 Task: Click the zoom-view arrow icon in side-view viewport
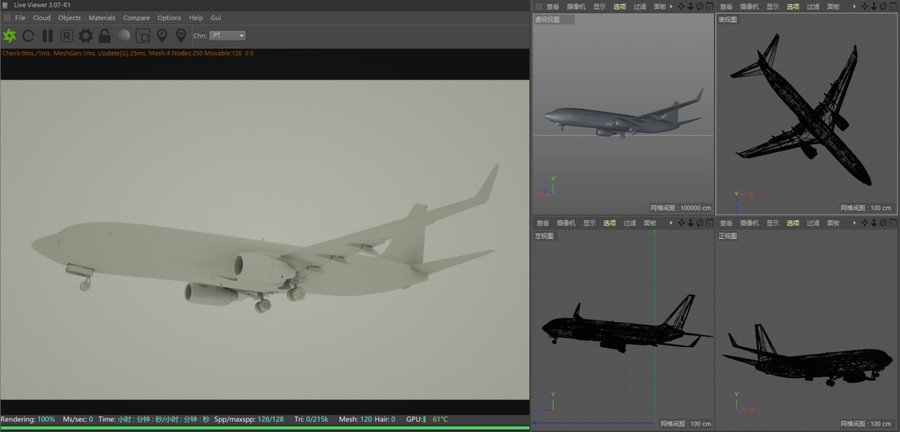[x=690, y=223]
